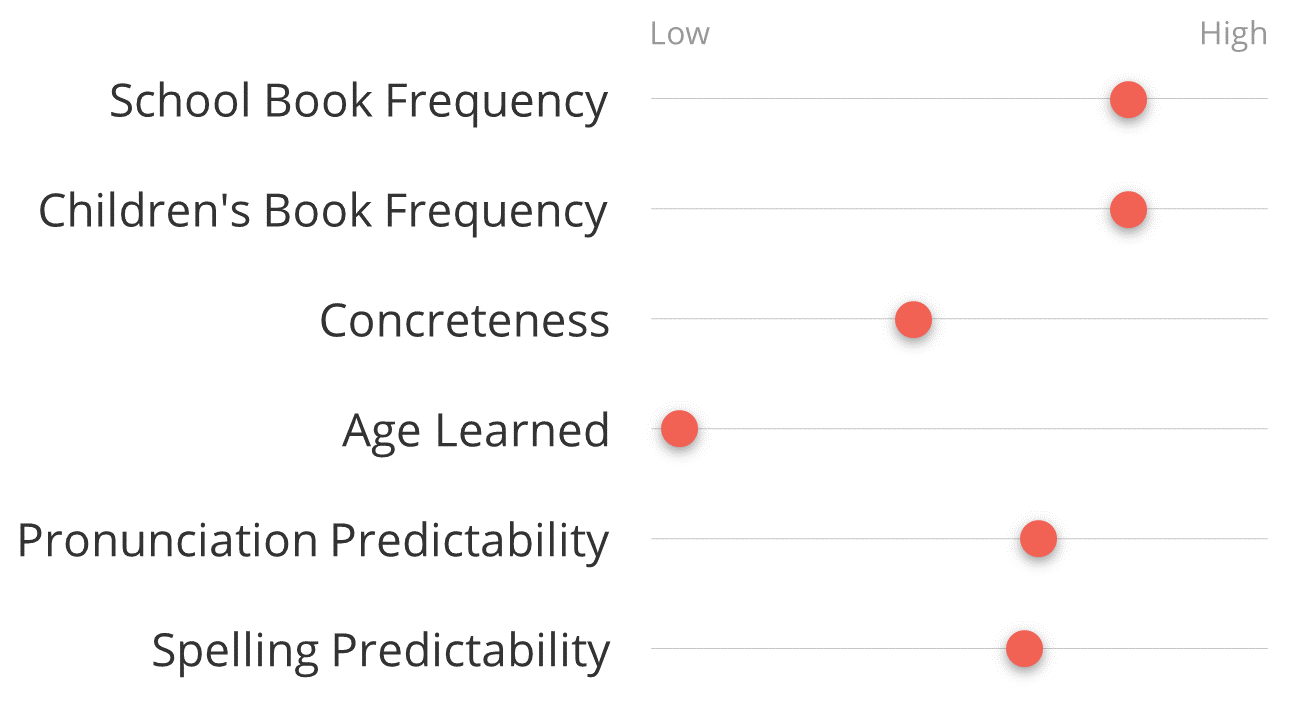
Task: Click the low end of Spelling Predictability track
Action: (x=656, y=649)
